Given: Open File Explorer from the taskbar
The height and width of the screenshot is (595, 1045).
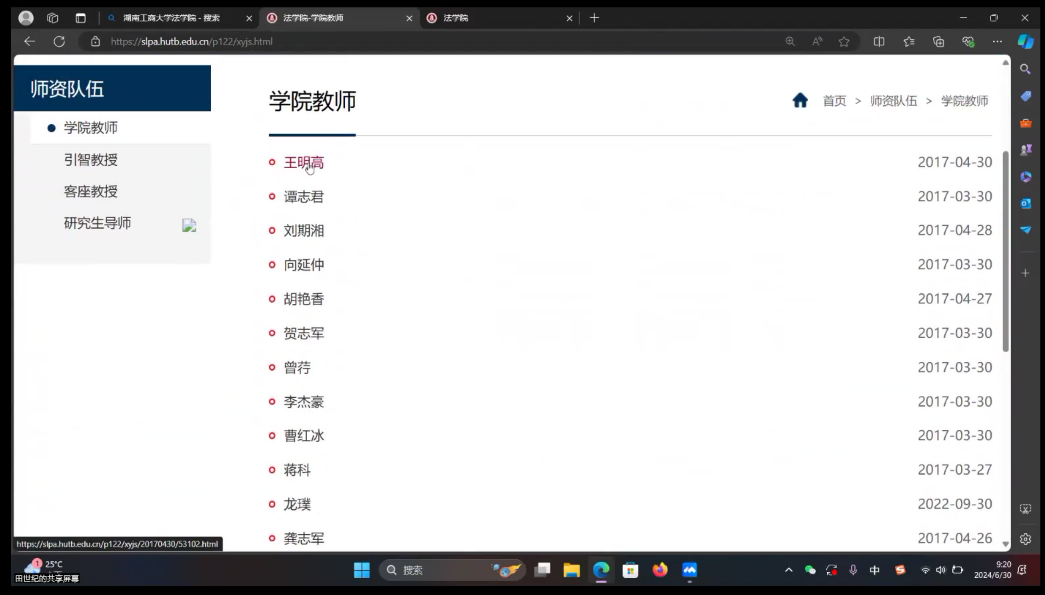Looking at the screenshot, I should [x=571, y=570].
